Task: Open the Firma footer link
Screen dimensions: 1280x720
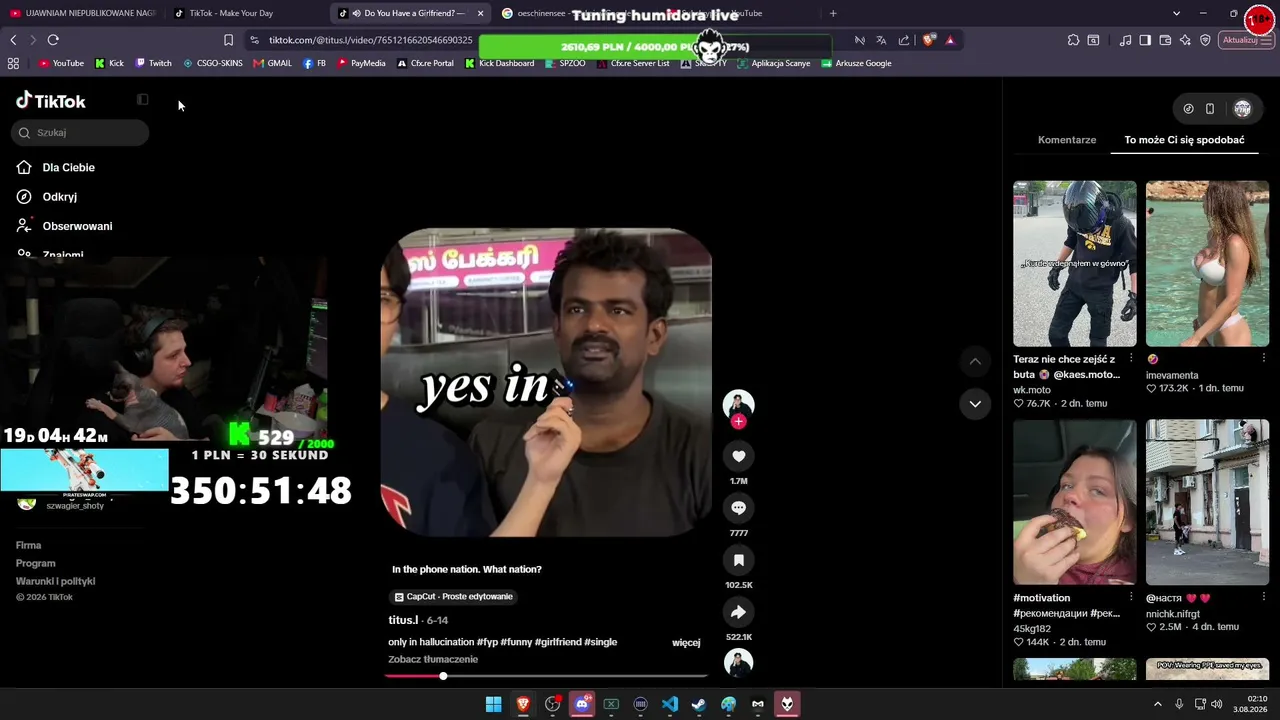Action: [28, 546]
